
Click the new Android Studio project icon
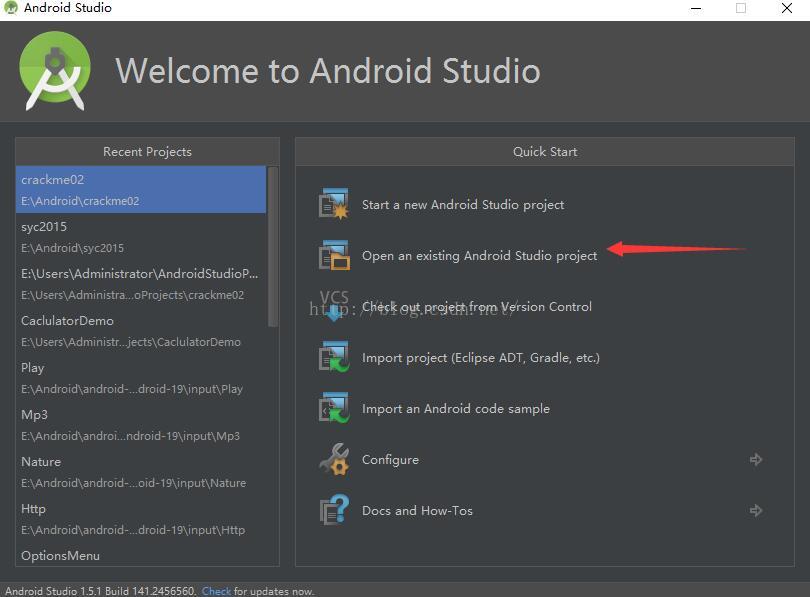(x=334, y=205)
